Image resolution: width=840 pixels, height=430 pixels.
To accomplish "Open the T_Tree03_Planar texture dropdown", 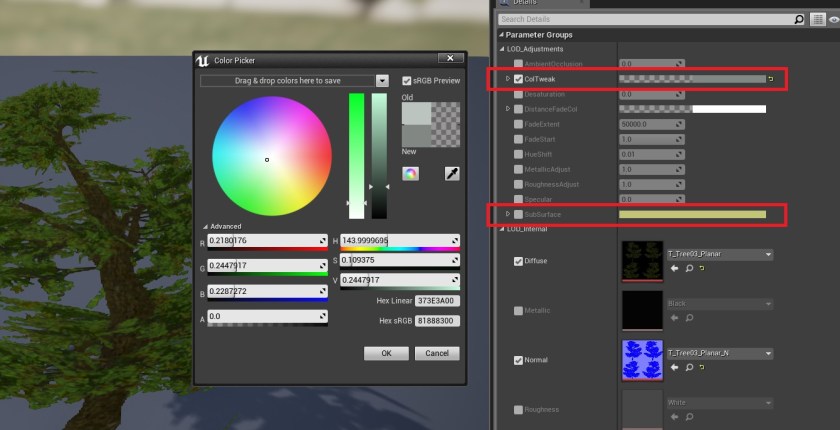I will (x=767, y=255).
